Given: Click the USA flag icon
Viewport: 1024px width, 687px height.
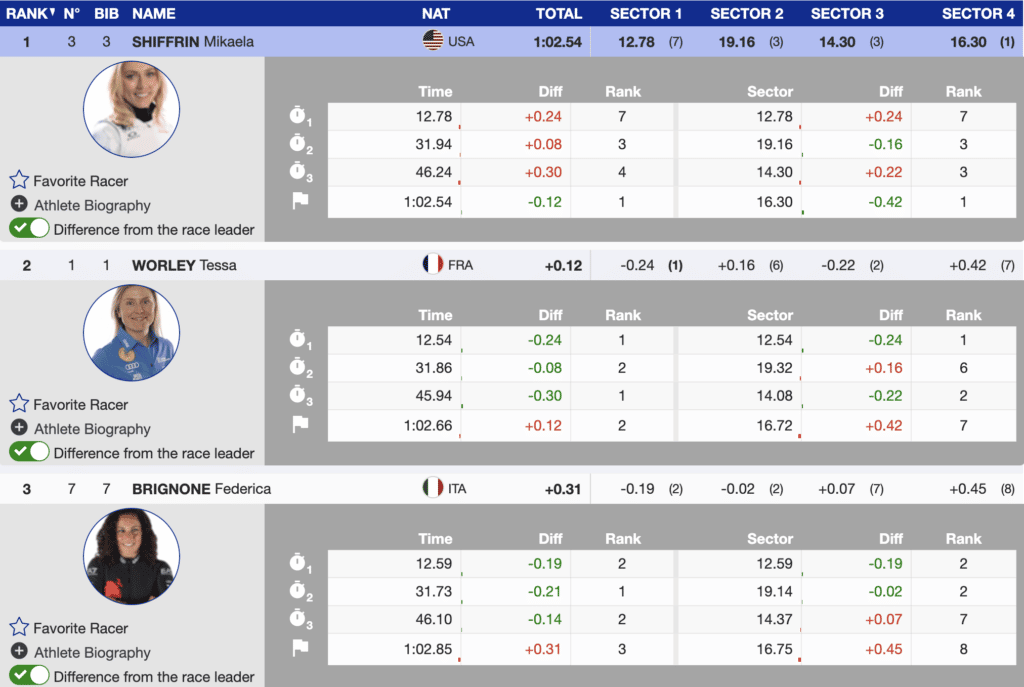Looking at the screenshot, I should pyautogui.click(x=433, y=41).
